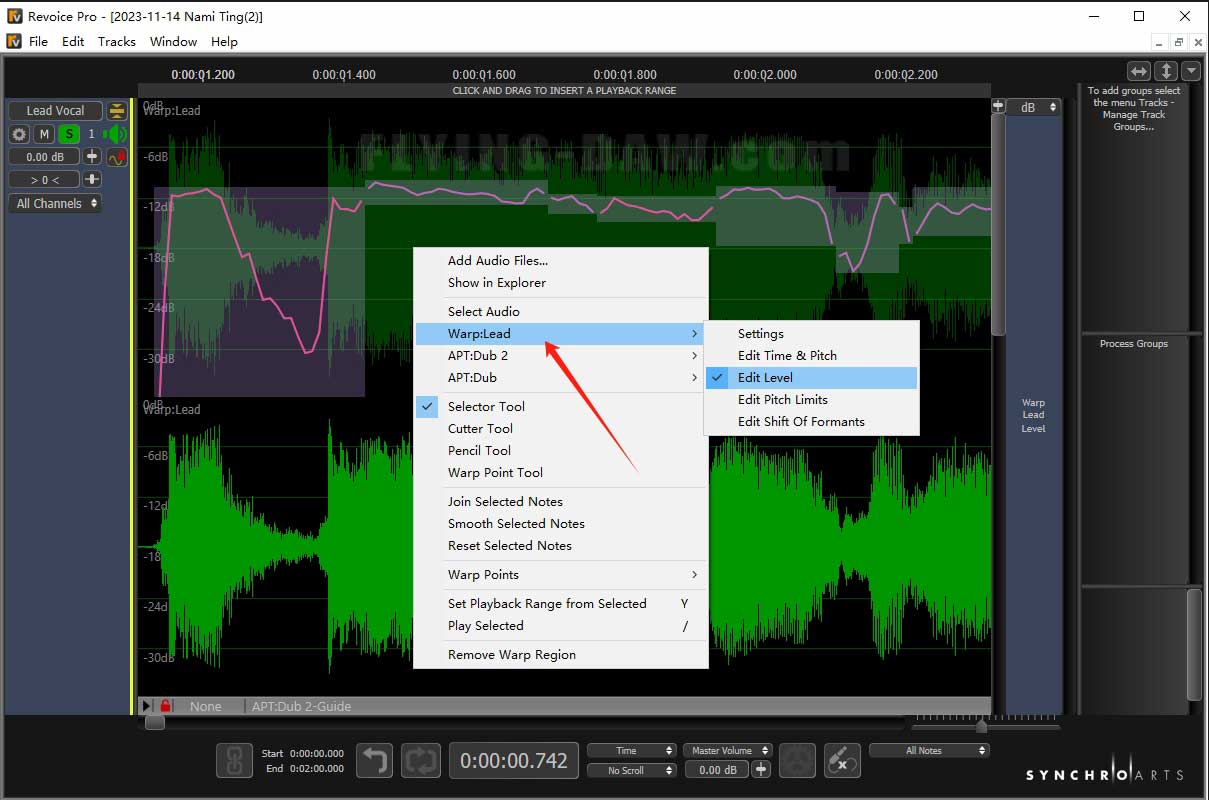
Task: Open the Time format dropdown
Action: coord(632,750)
